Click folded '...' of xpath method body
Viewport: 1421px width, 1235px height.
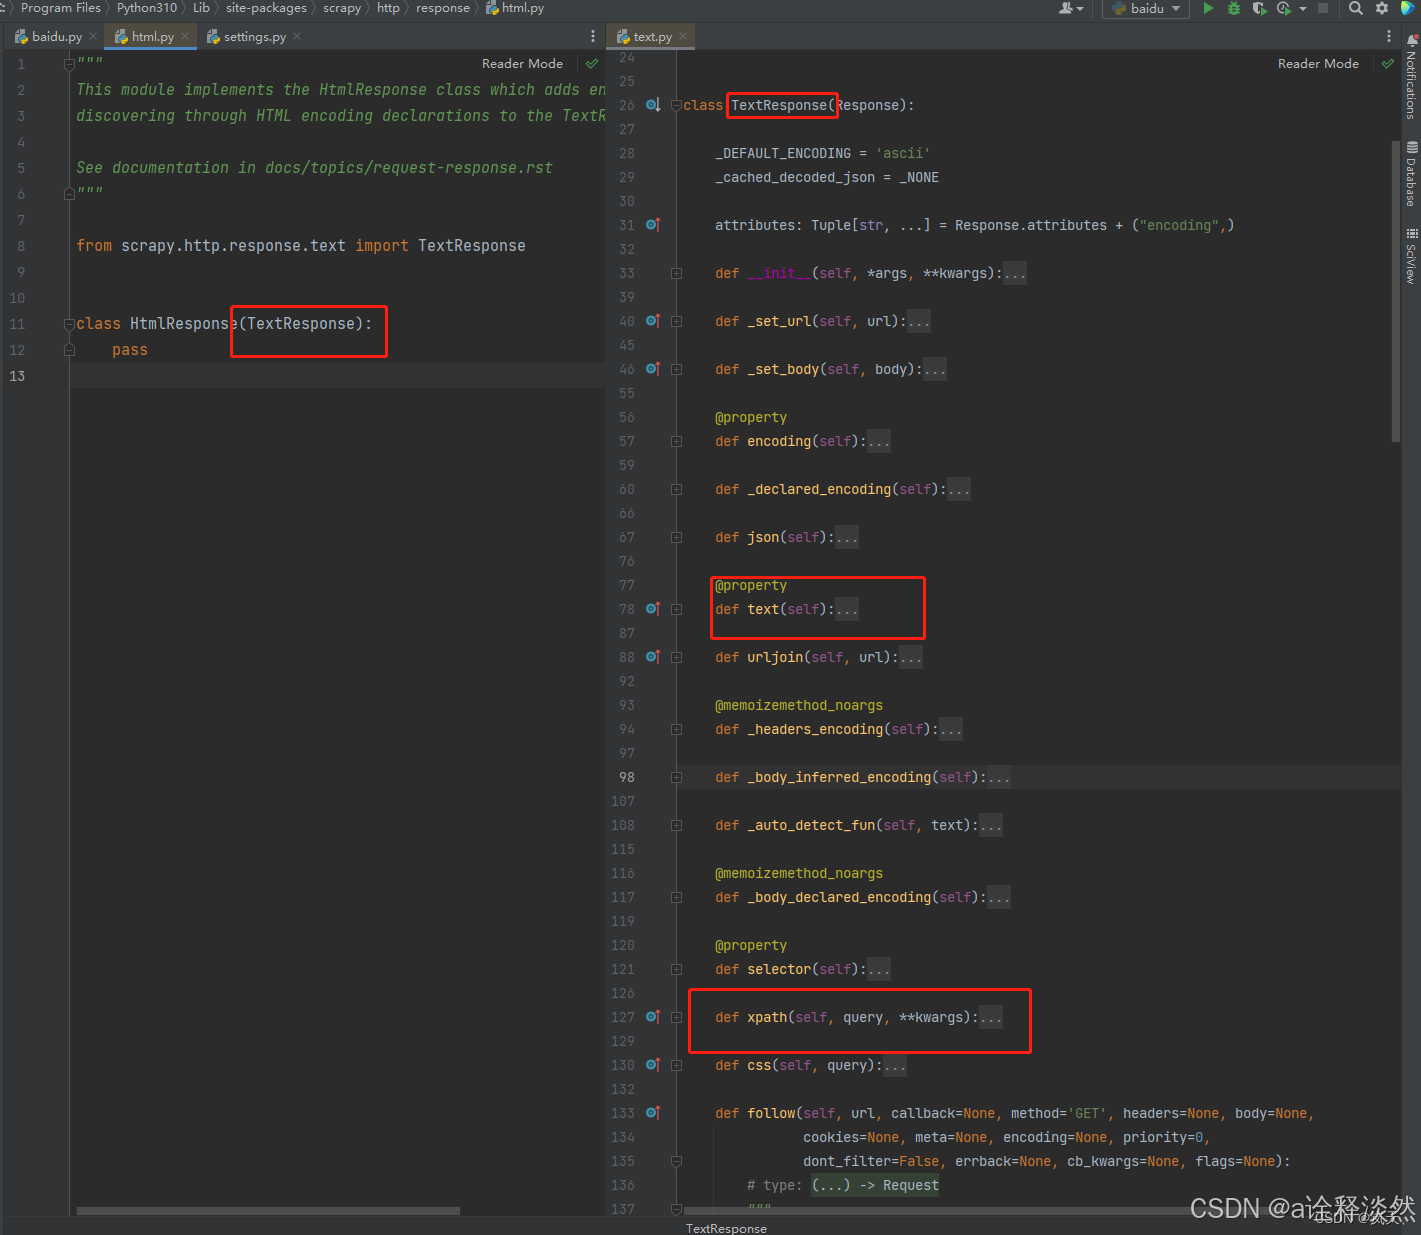coord(991,1017)
